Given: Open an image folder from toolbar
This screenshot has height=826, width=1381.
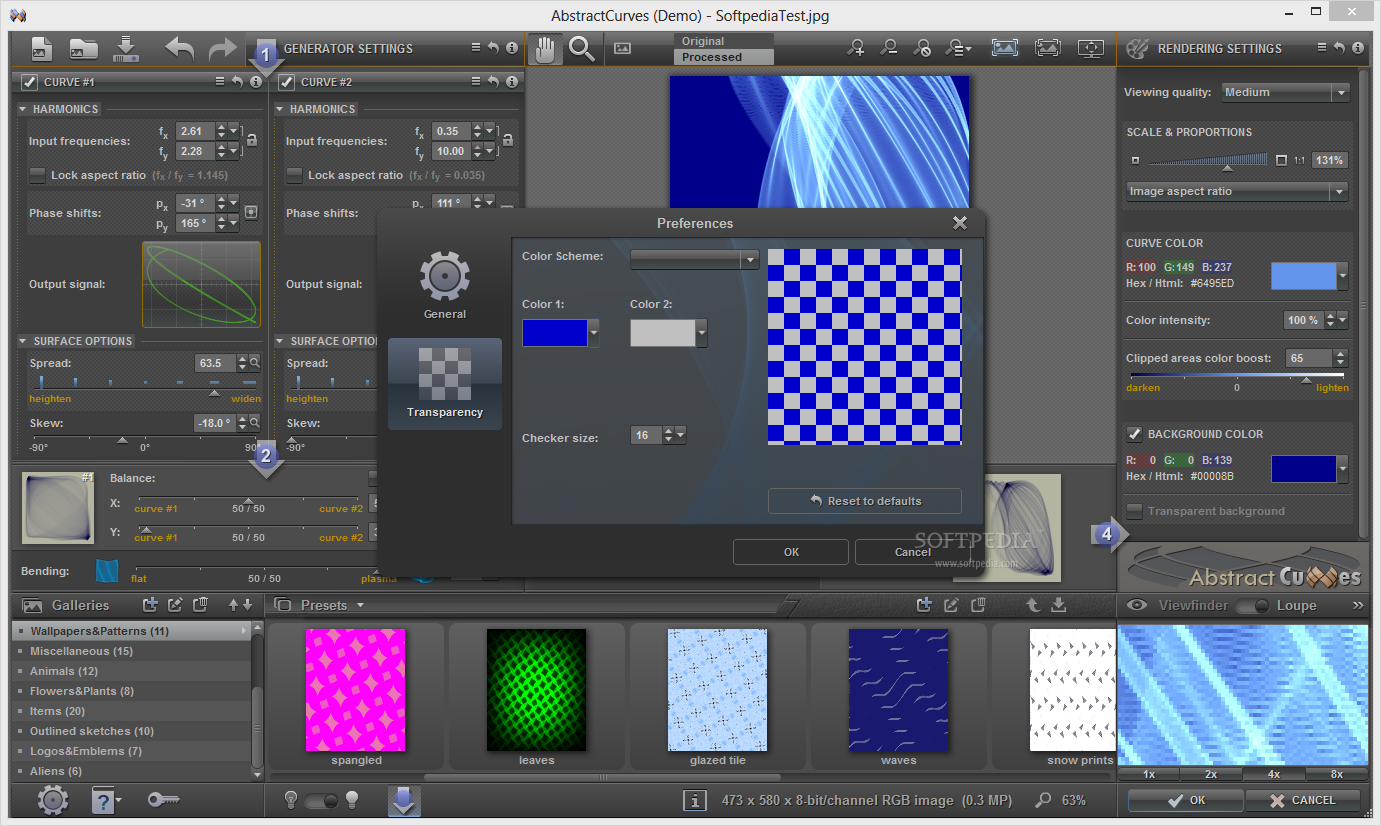Looking at the screenshot, I should click(83, 48).
